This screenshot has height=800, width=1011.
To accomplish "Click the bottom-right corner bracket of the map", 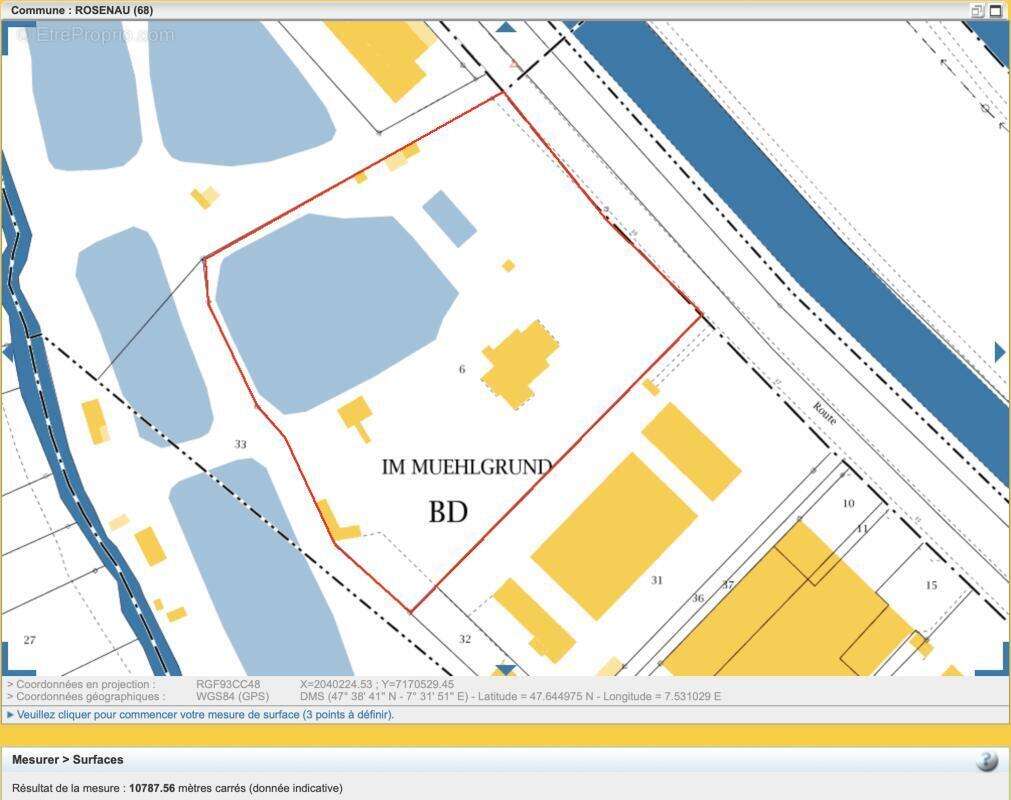I will click(x=993, y=661).
